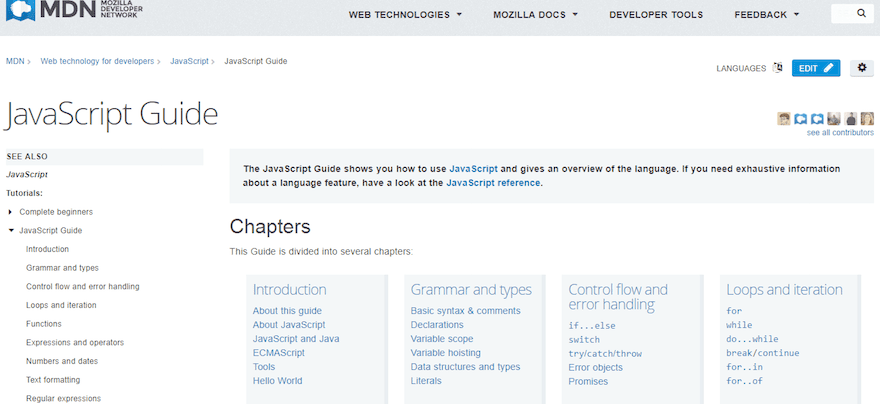Screen dimensions: 880x404
Task: Open for..in link
Action: [744, 367]
